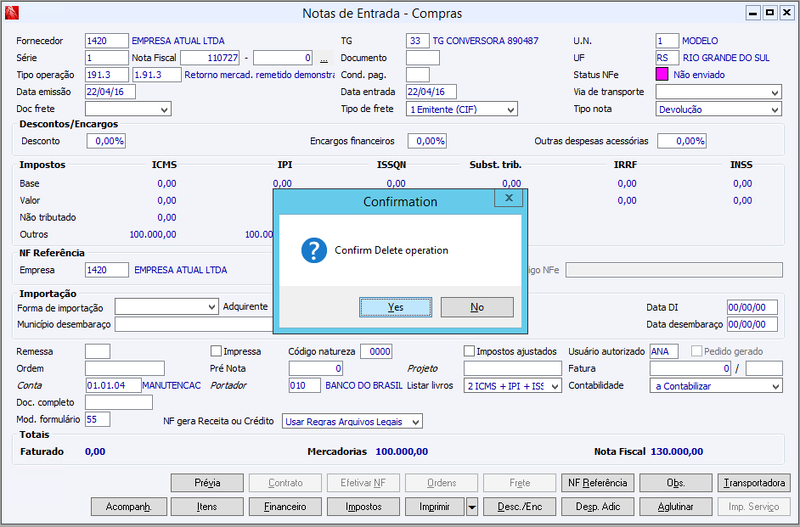Click the blue question mark icon in the dialog

coord(314,250)
